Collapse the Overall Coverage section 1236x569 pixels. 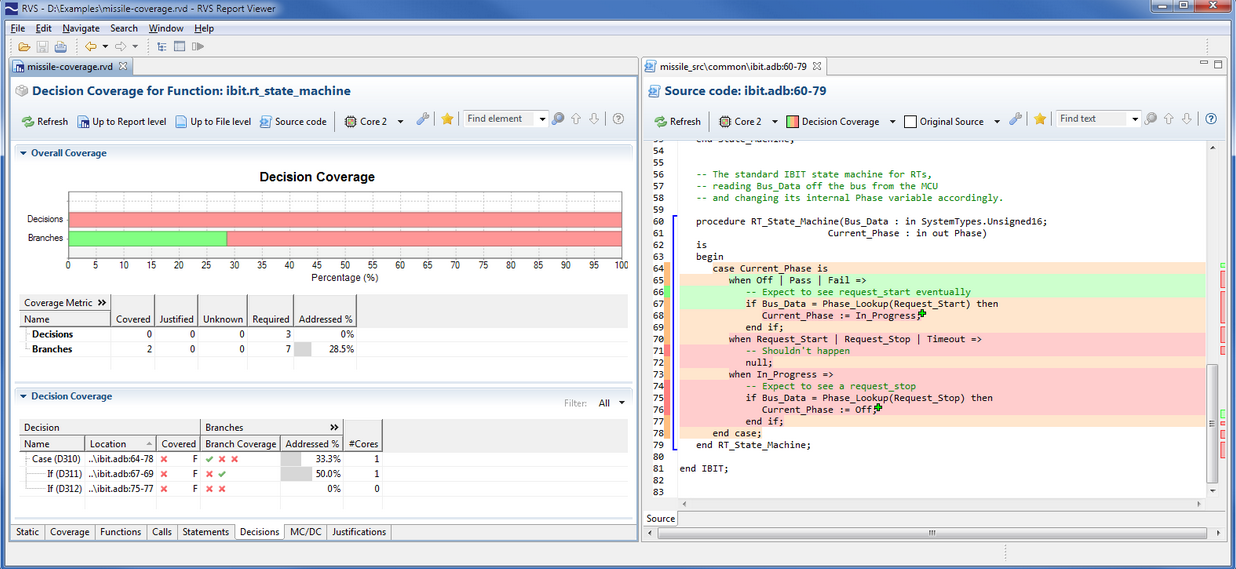[22, 154]
